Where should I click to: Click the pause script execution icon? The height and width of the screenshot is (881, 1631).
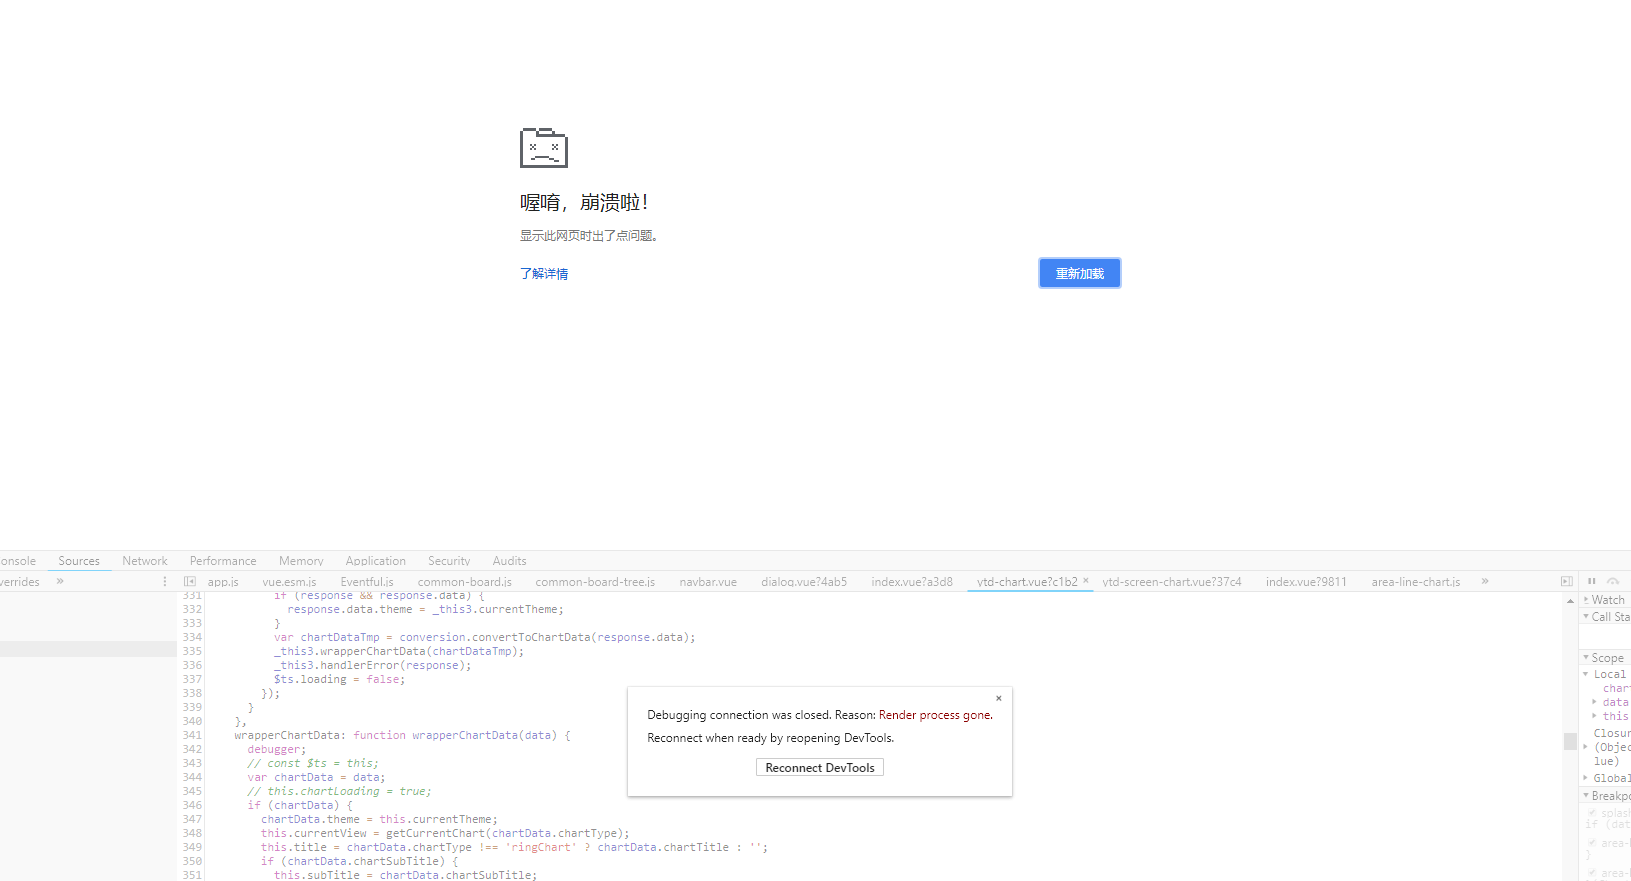coord(1592,581)
